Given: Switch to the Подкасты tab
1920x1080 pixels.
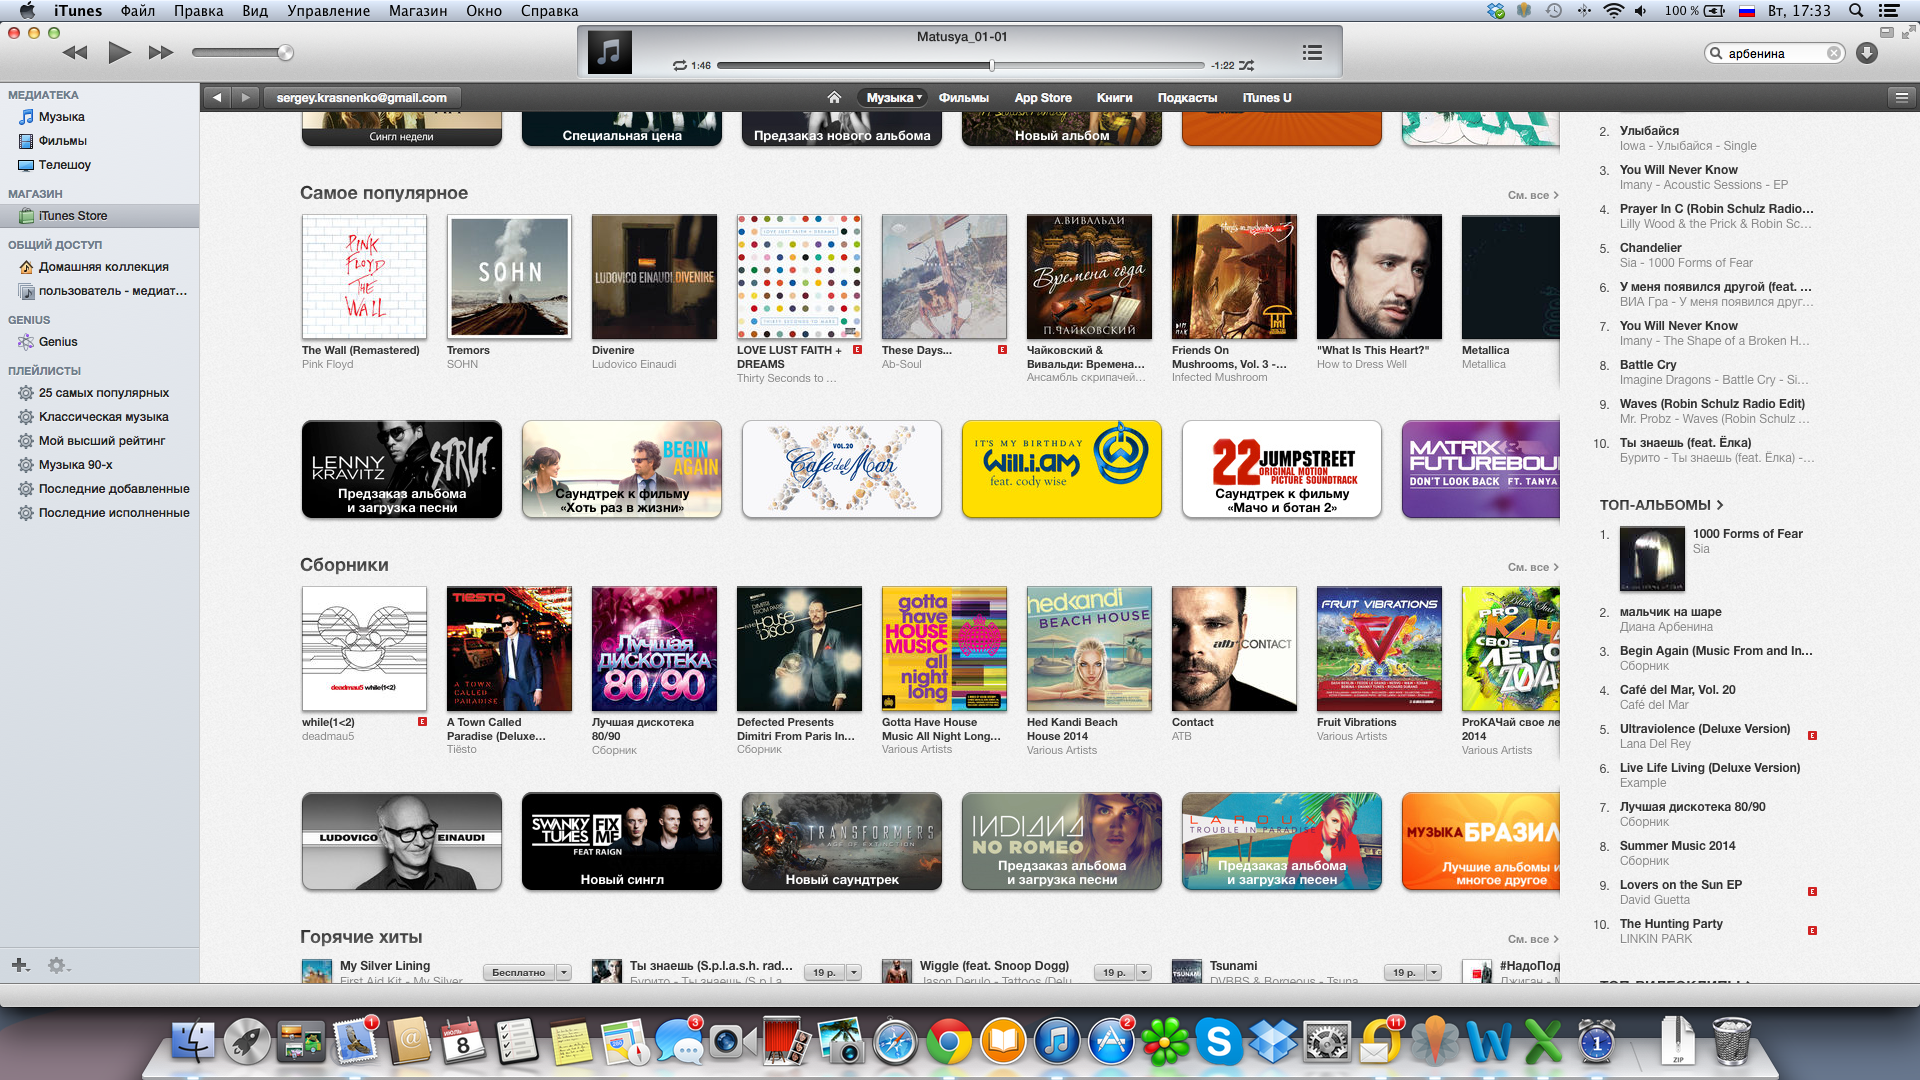Looking at the screenshot, I should coord(1187,98).
